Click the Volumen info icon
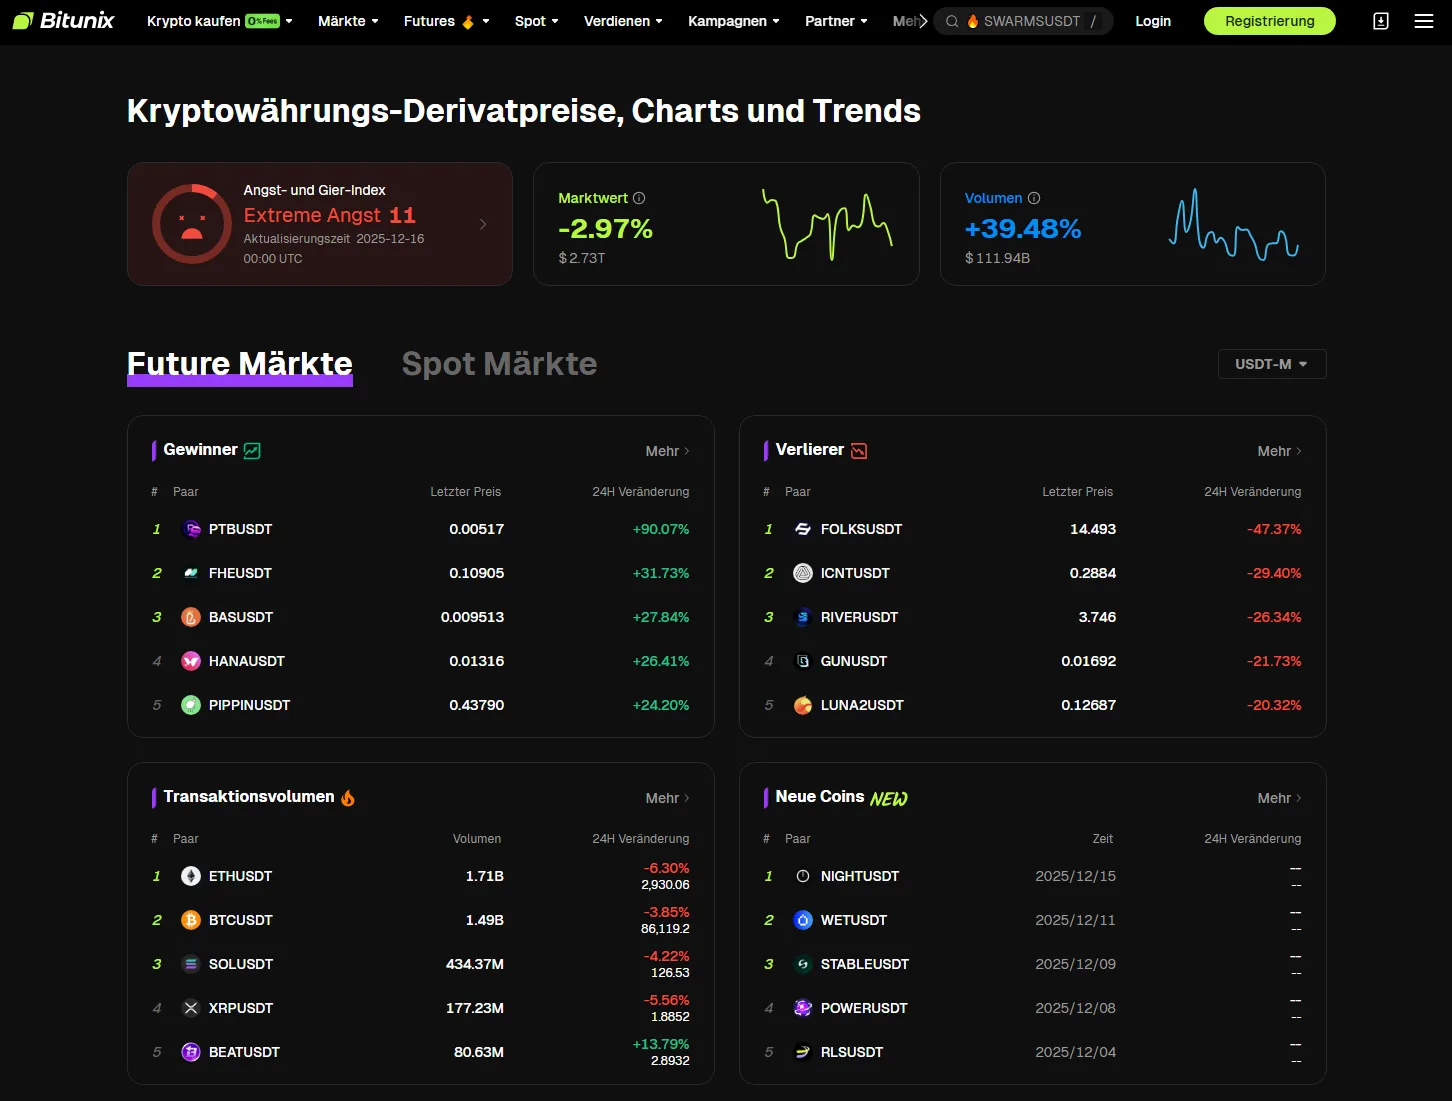The width and height of the screenshot is (1452, 1101). pyautogui.click(x=1034, y=198)
